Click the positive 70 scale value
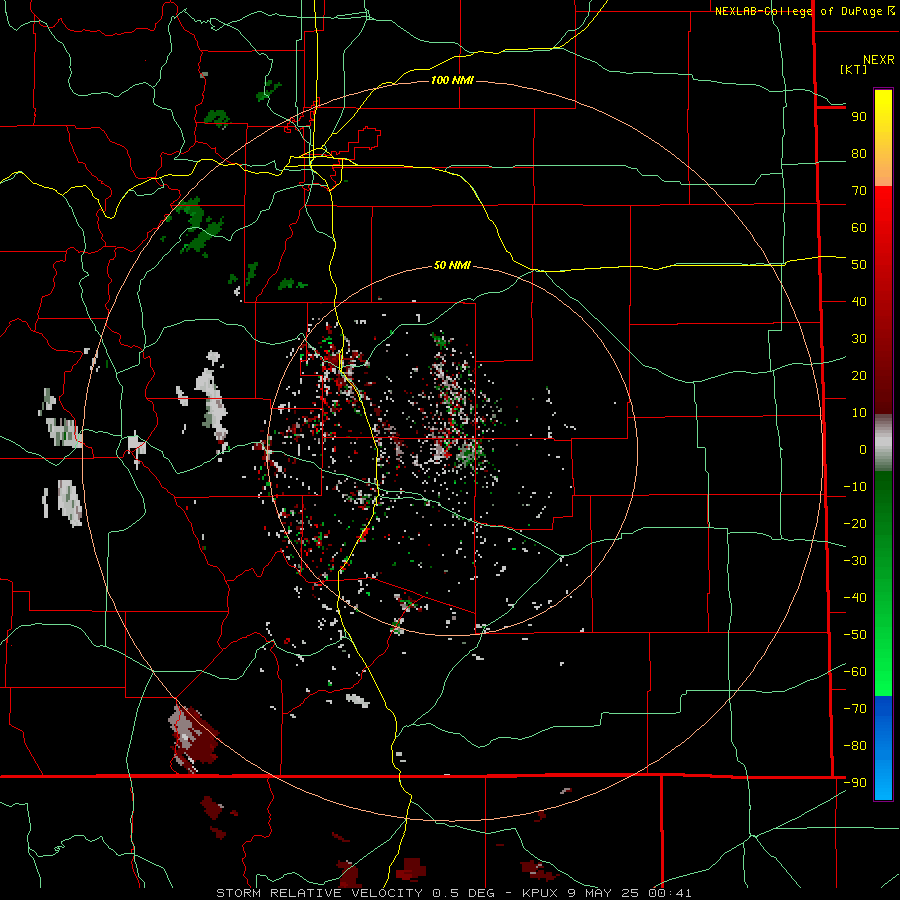This screenshot has height=900, width=900. [859, 191]
